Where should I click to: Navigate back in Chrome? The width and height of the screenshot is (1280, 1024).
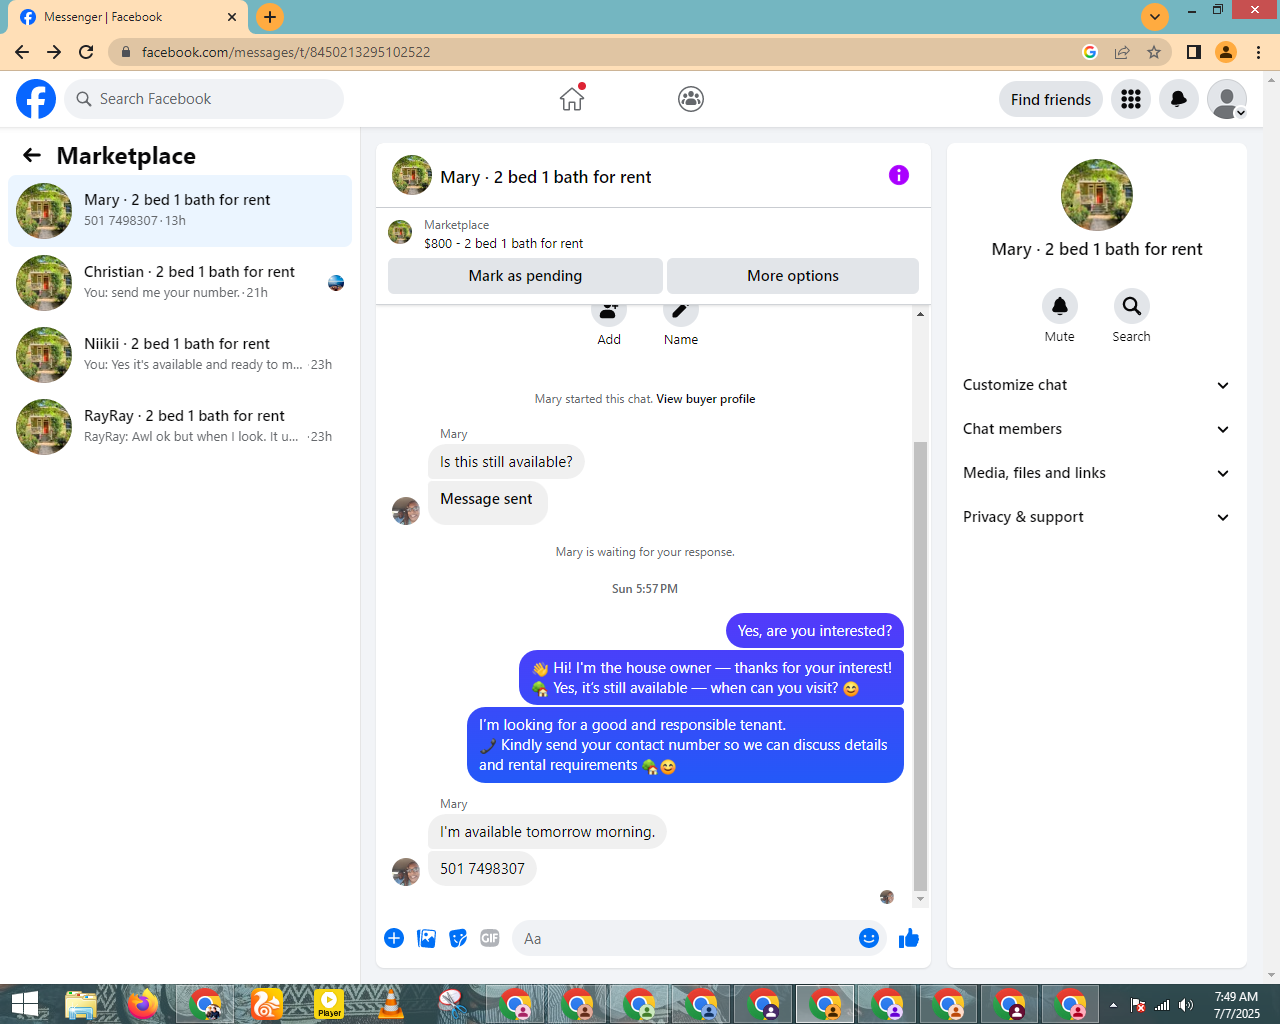[x=22, y=52]
